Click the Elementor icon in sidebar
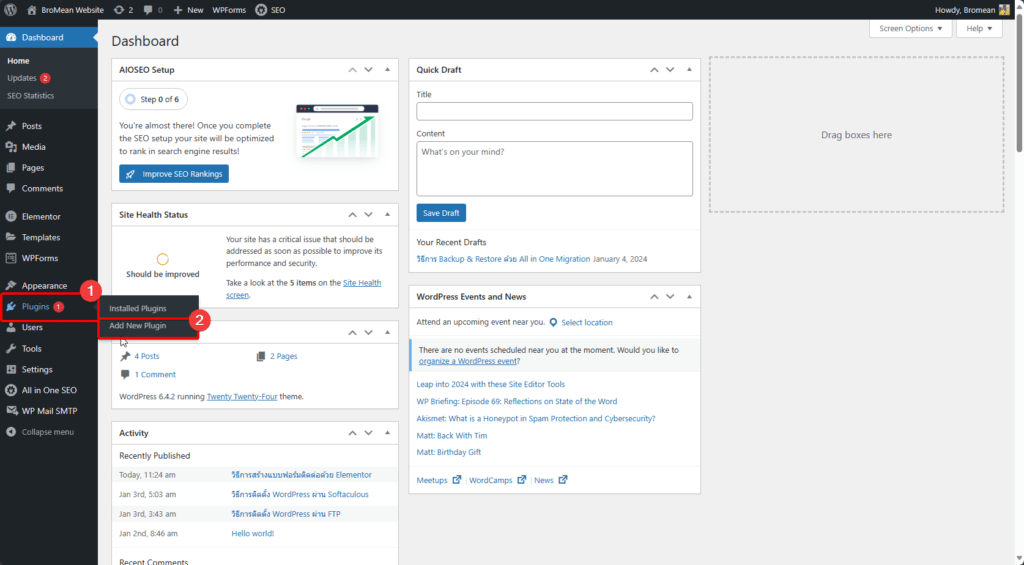 pyautogui.click(x=11, y=216)
